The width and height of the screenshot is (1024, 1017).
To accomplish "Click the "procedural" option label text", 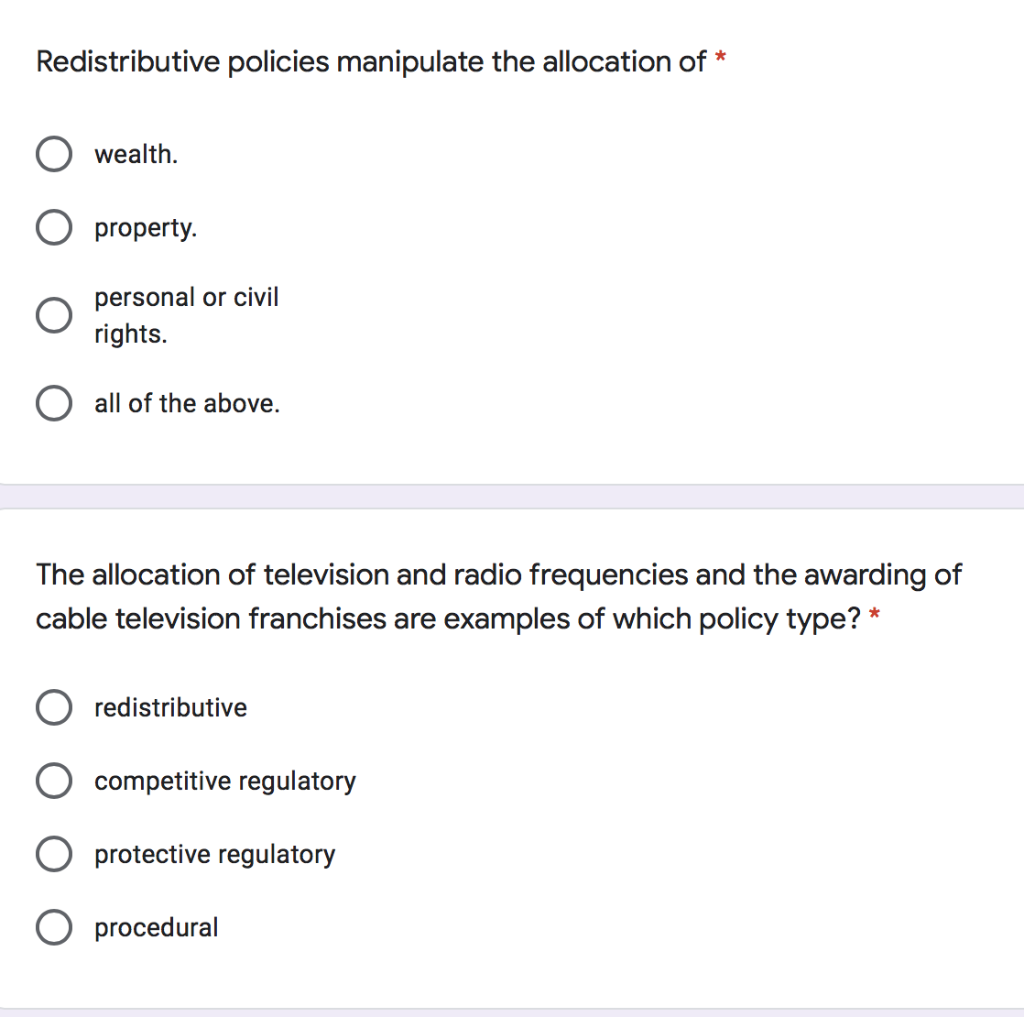I will (156, 926).
